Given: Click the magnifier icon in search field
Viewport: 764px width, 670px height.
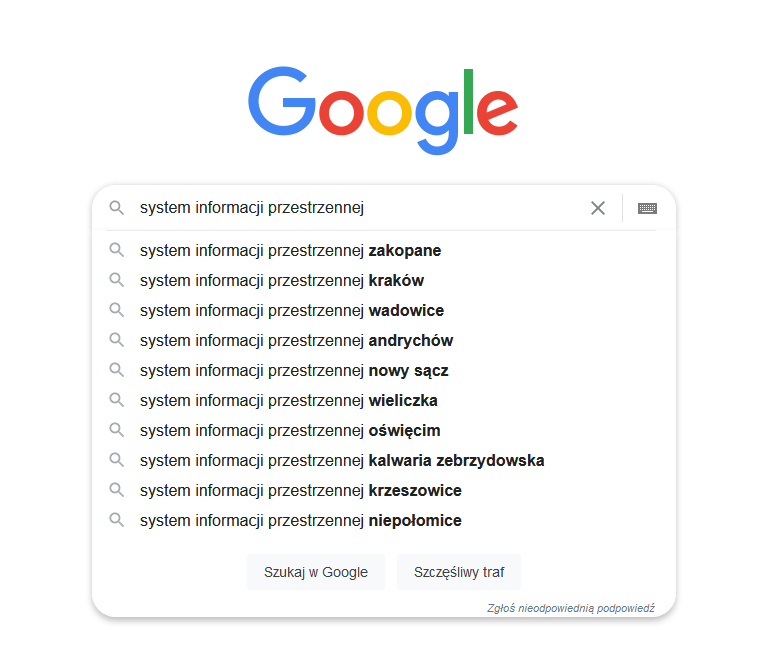Looking at the screenshot, I should pos(116,208).
